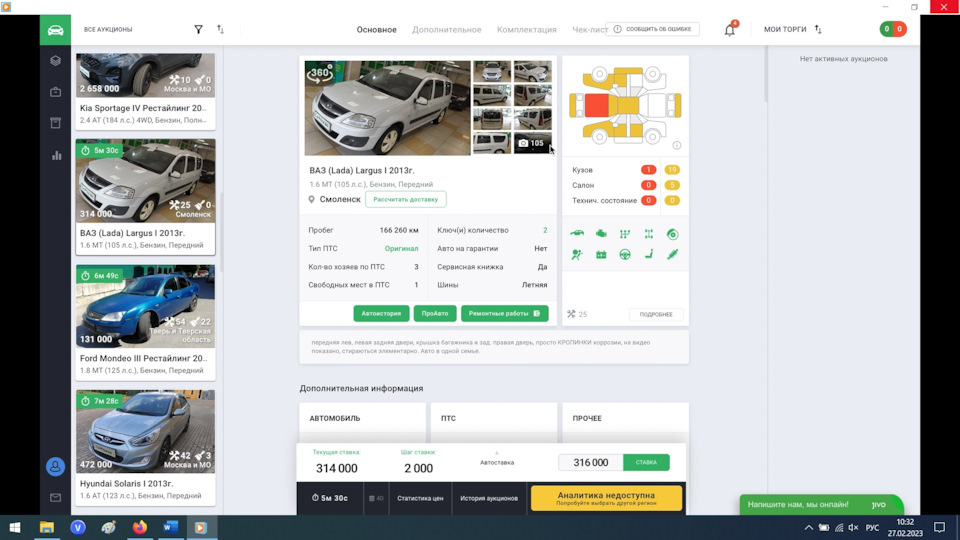Switch to the Основное tab
Image resolution: width=960 pixels, height=540 pixels.
[x=377, y=29]
